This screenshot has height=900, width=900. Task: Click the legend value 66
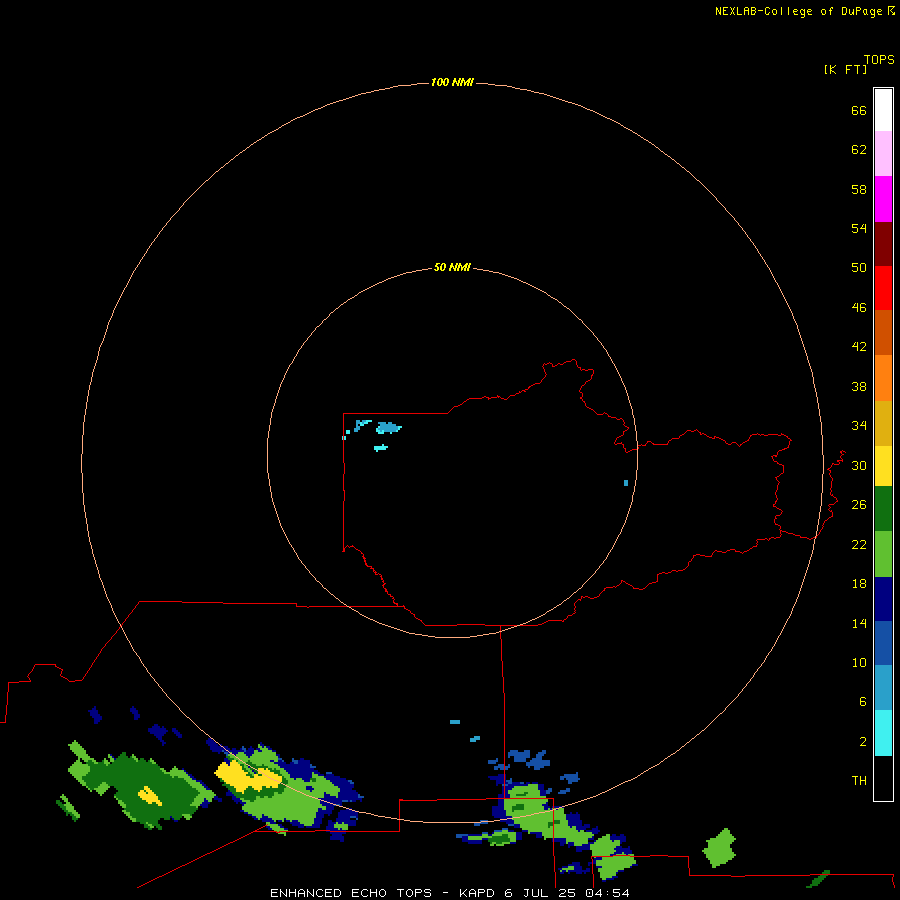click(859, 110)
